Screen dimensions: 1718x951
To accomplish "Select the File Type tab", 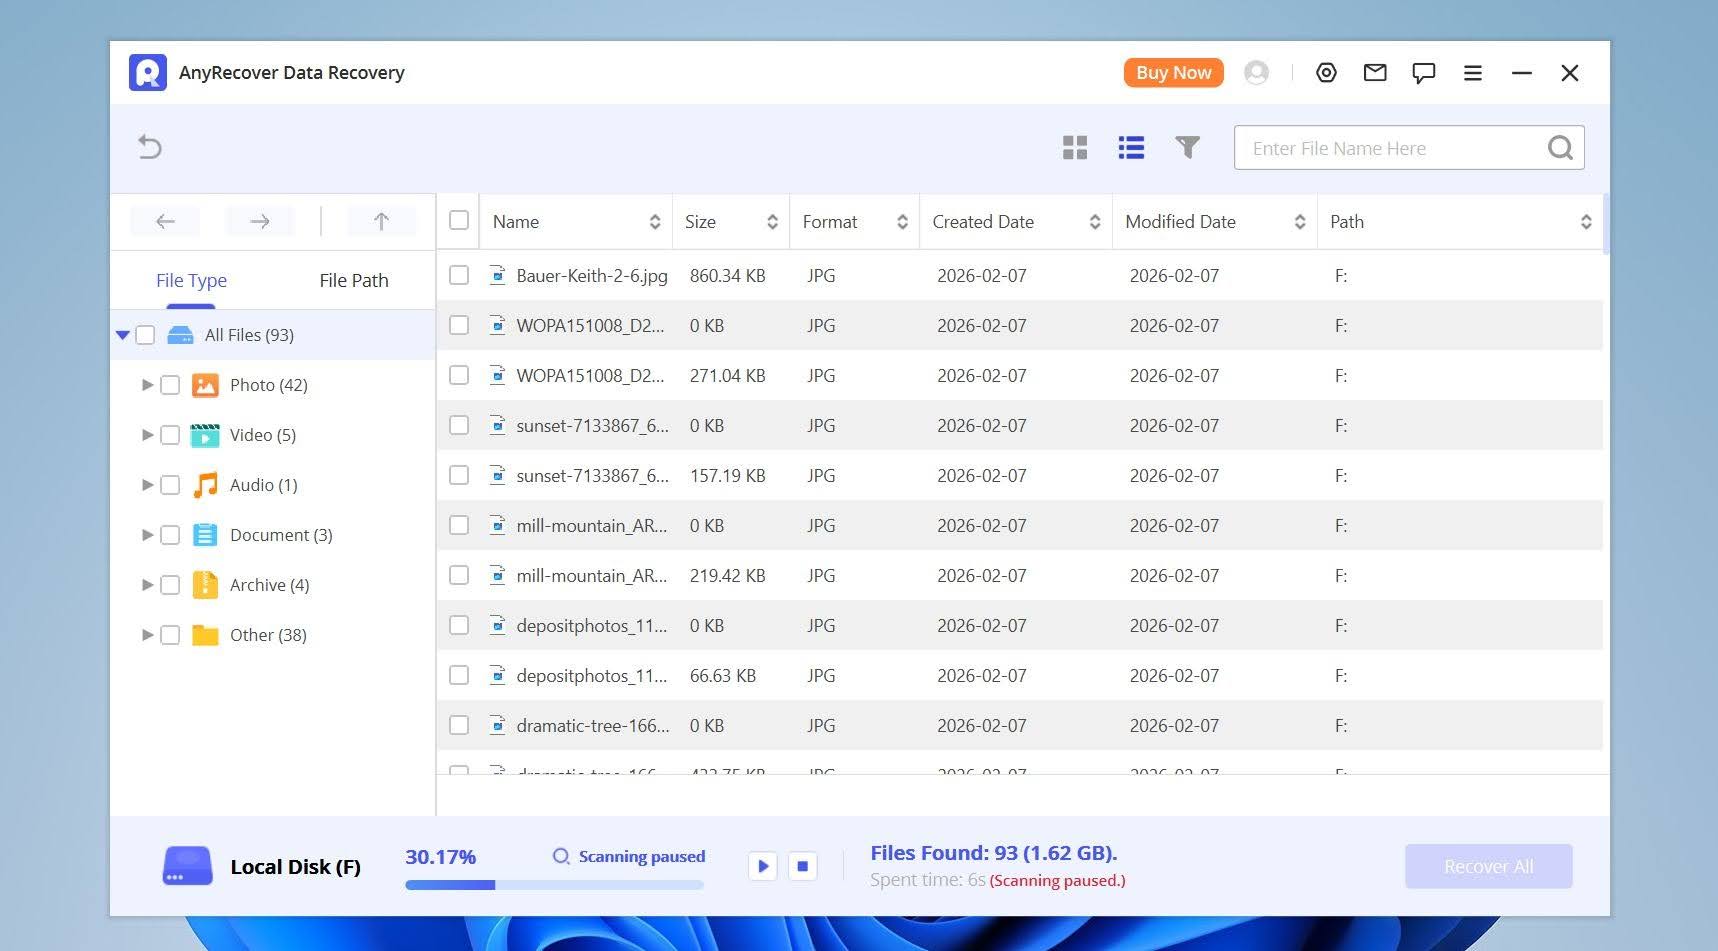I will (191, 281).
